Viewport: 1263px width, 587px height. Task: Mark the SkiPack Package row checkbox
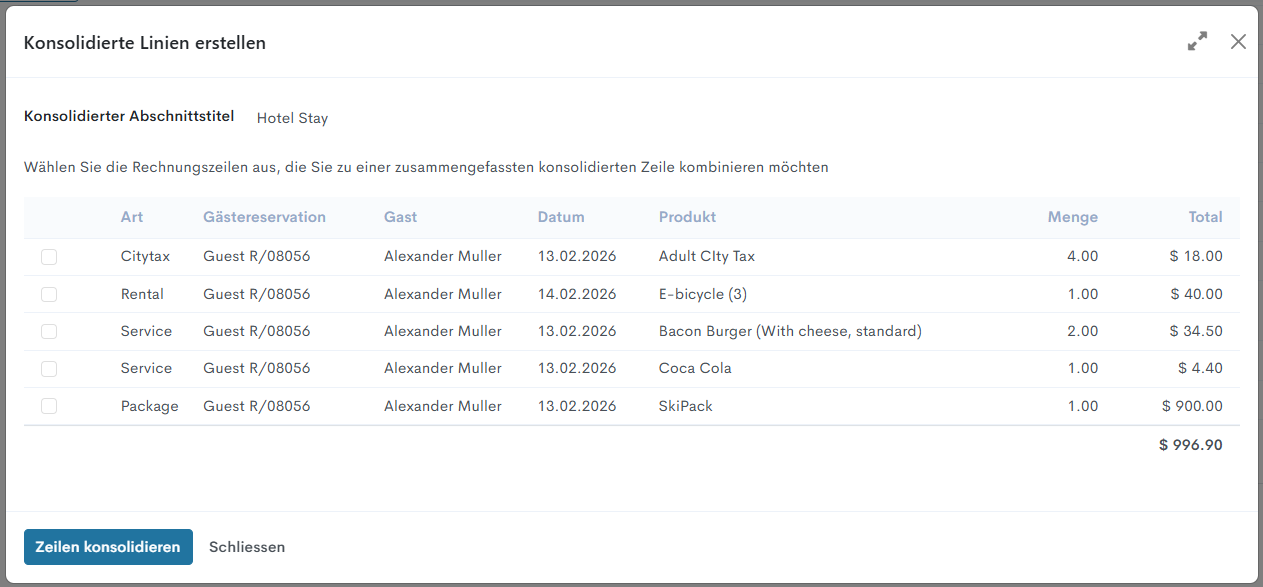tap(49, 406)
